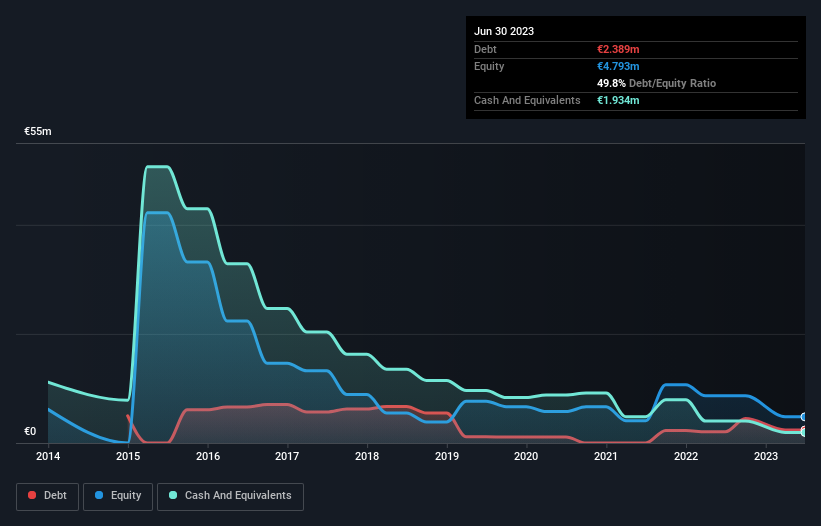Click the €1.934m cash value
This screenshot has height=526, width=821.
[618, 100]
